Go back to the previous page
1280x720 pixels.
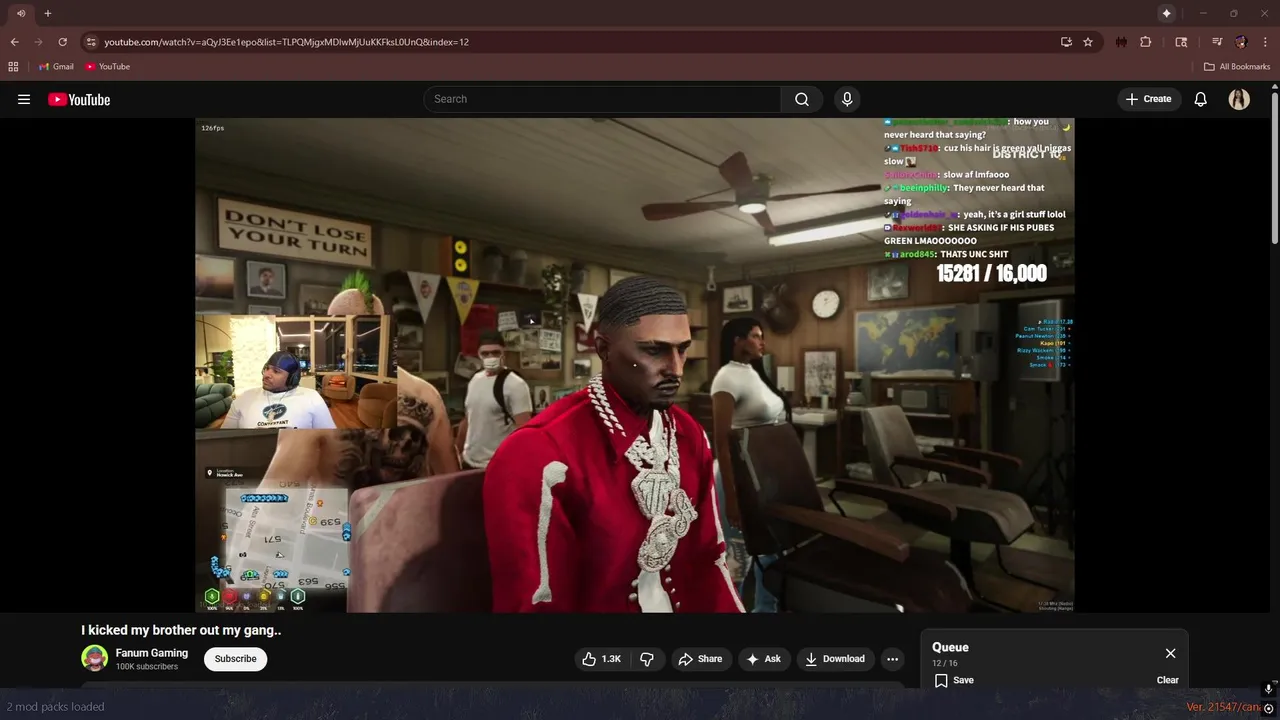point(14,42)
